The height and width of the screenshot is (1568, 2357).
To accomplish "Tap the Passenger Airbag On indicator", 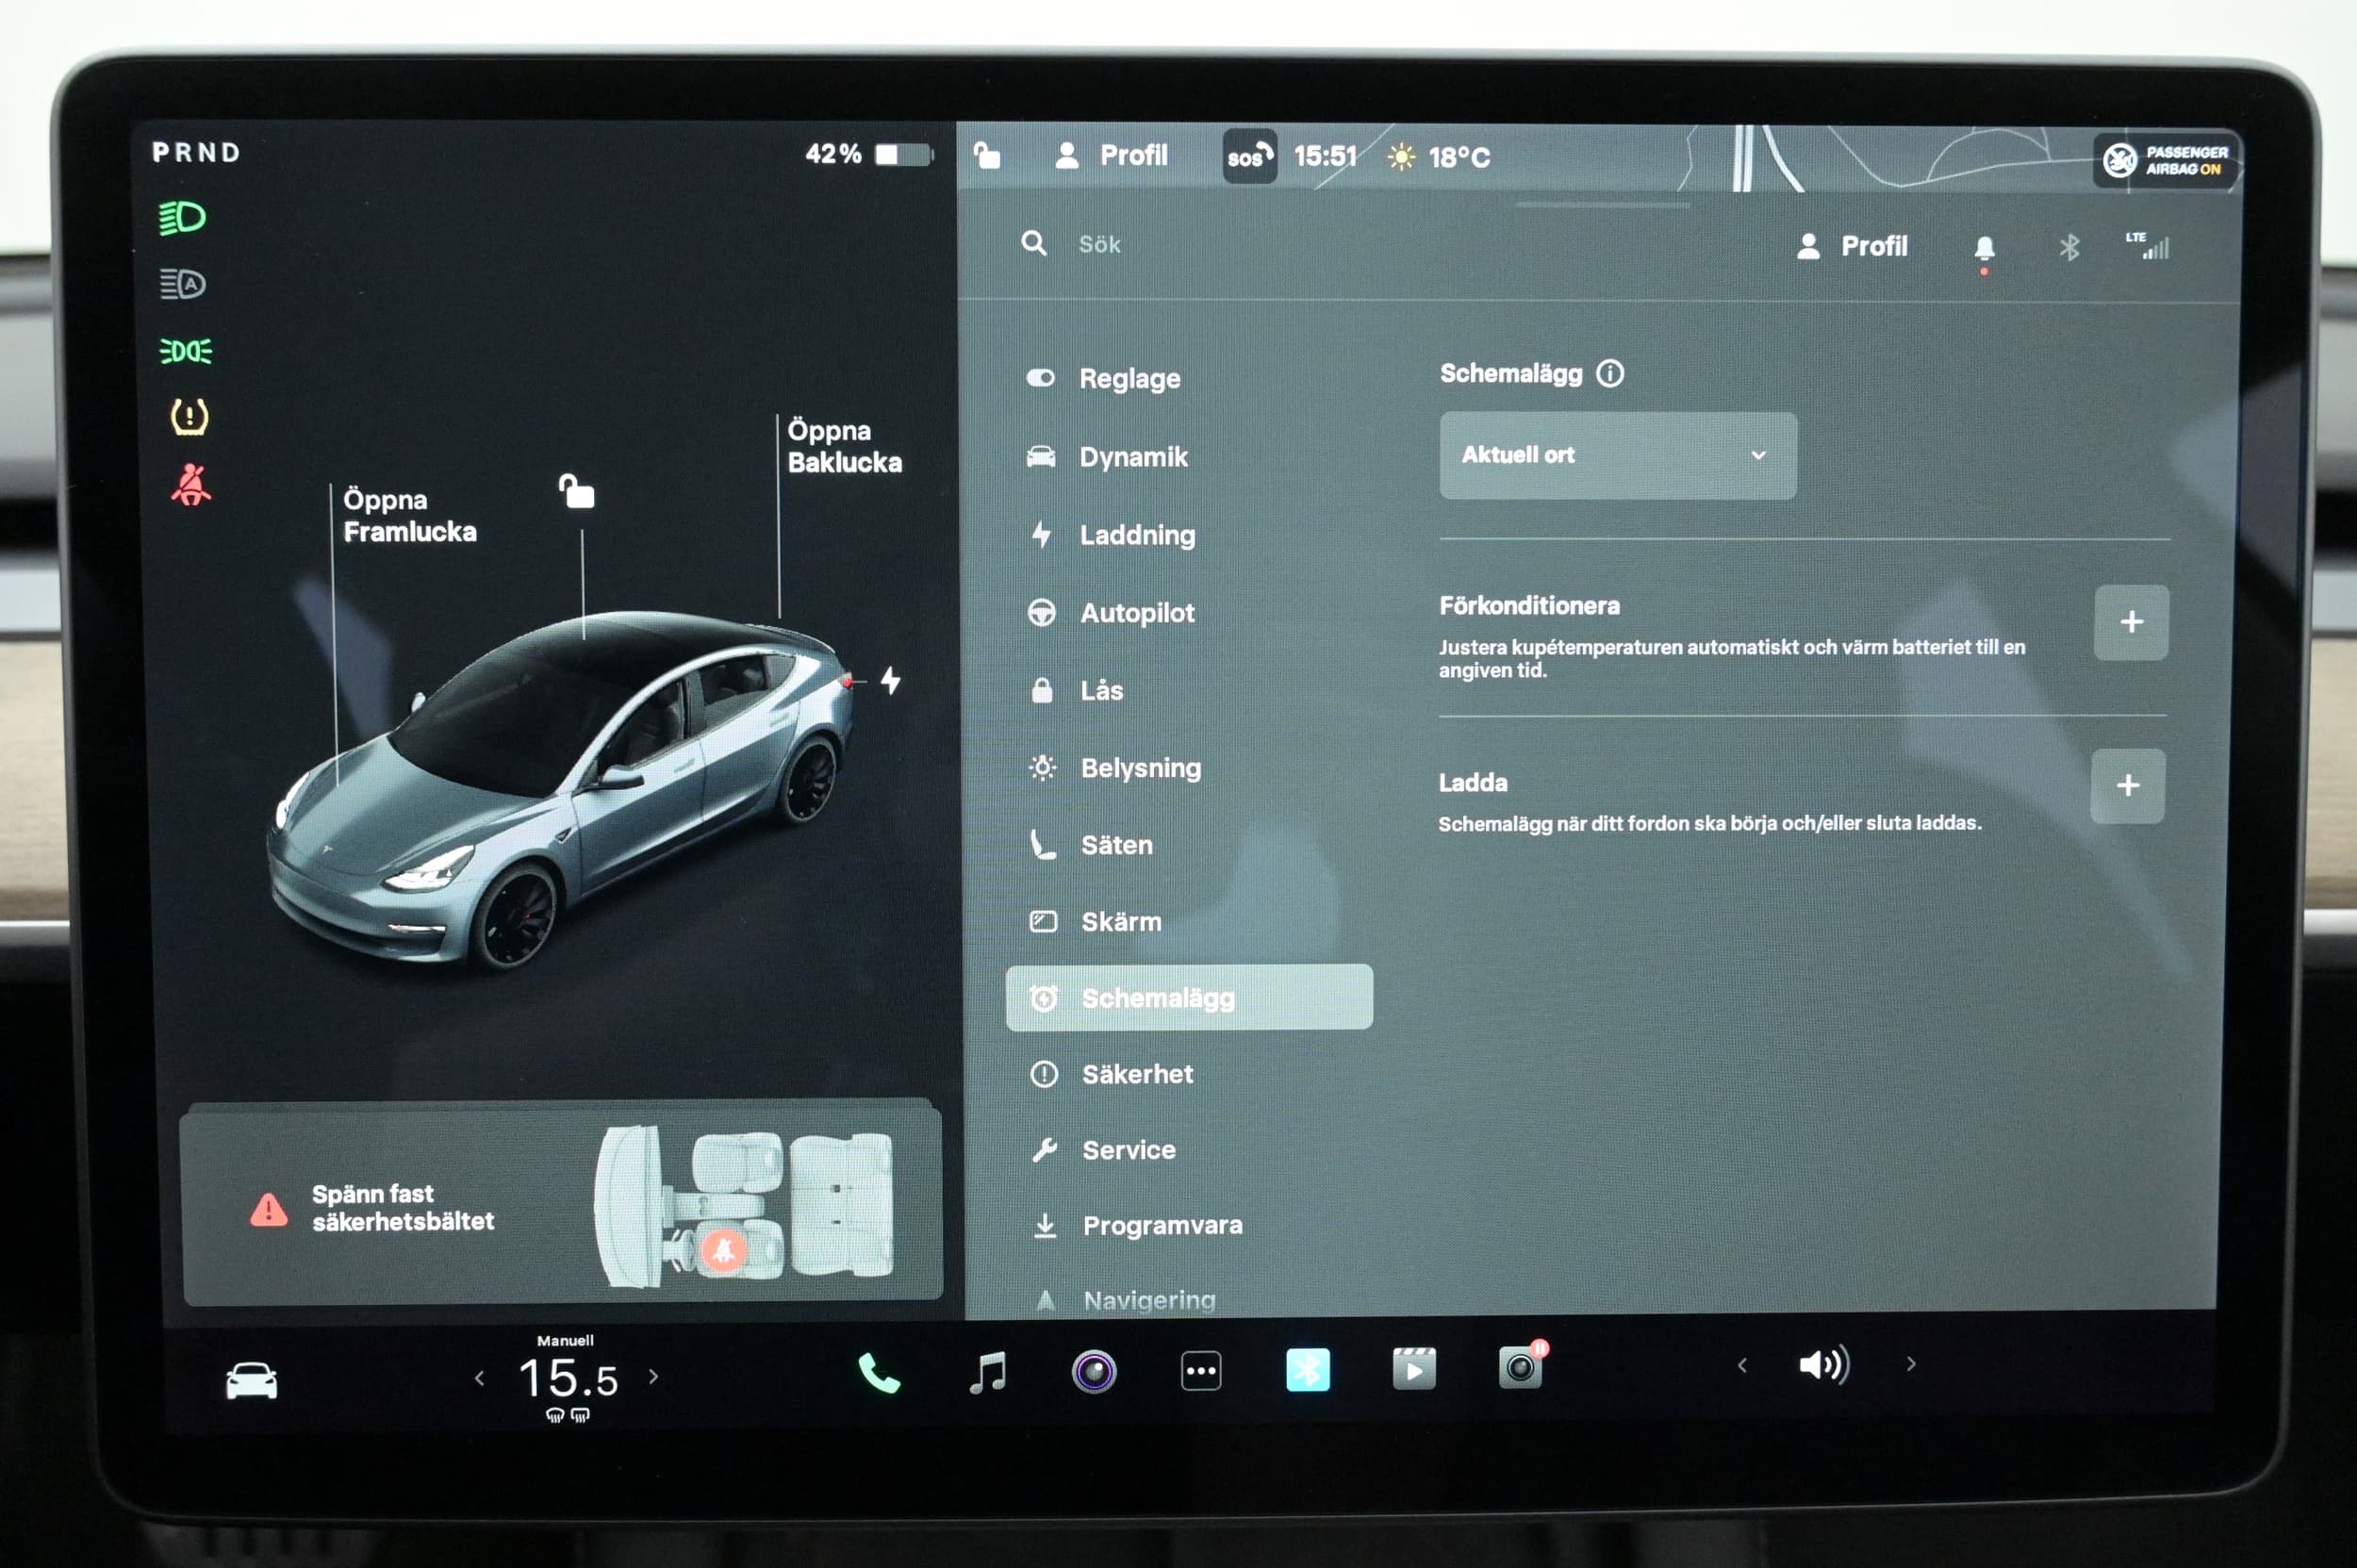I will pyautogui.click(x=2166, y=160).
